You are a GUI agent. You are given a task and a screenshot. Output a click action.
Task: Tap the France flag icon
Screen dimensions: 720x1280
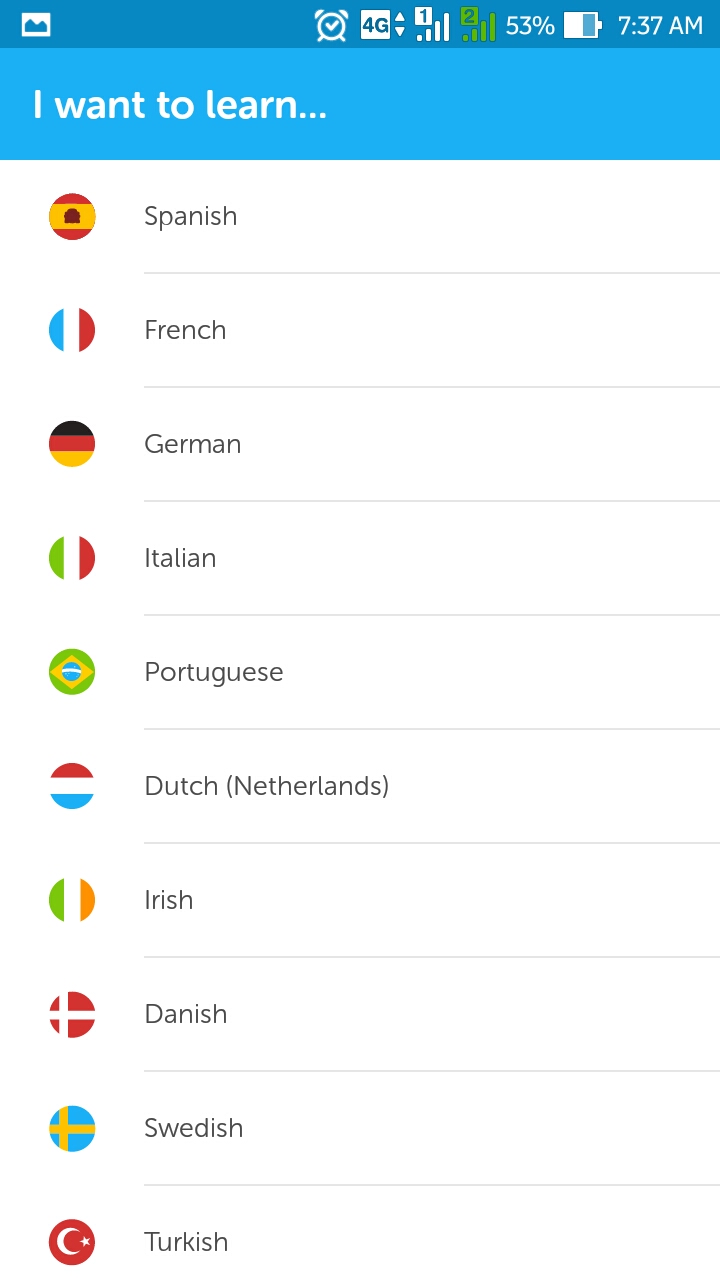(x=72, y=330)
